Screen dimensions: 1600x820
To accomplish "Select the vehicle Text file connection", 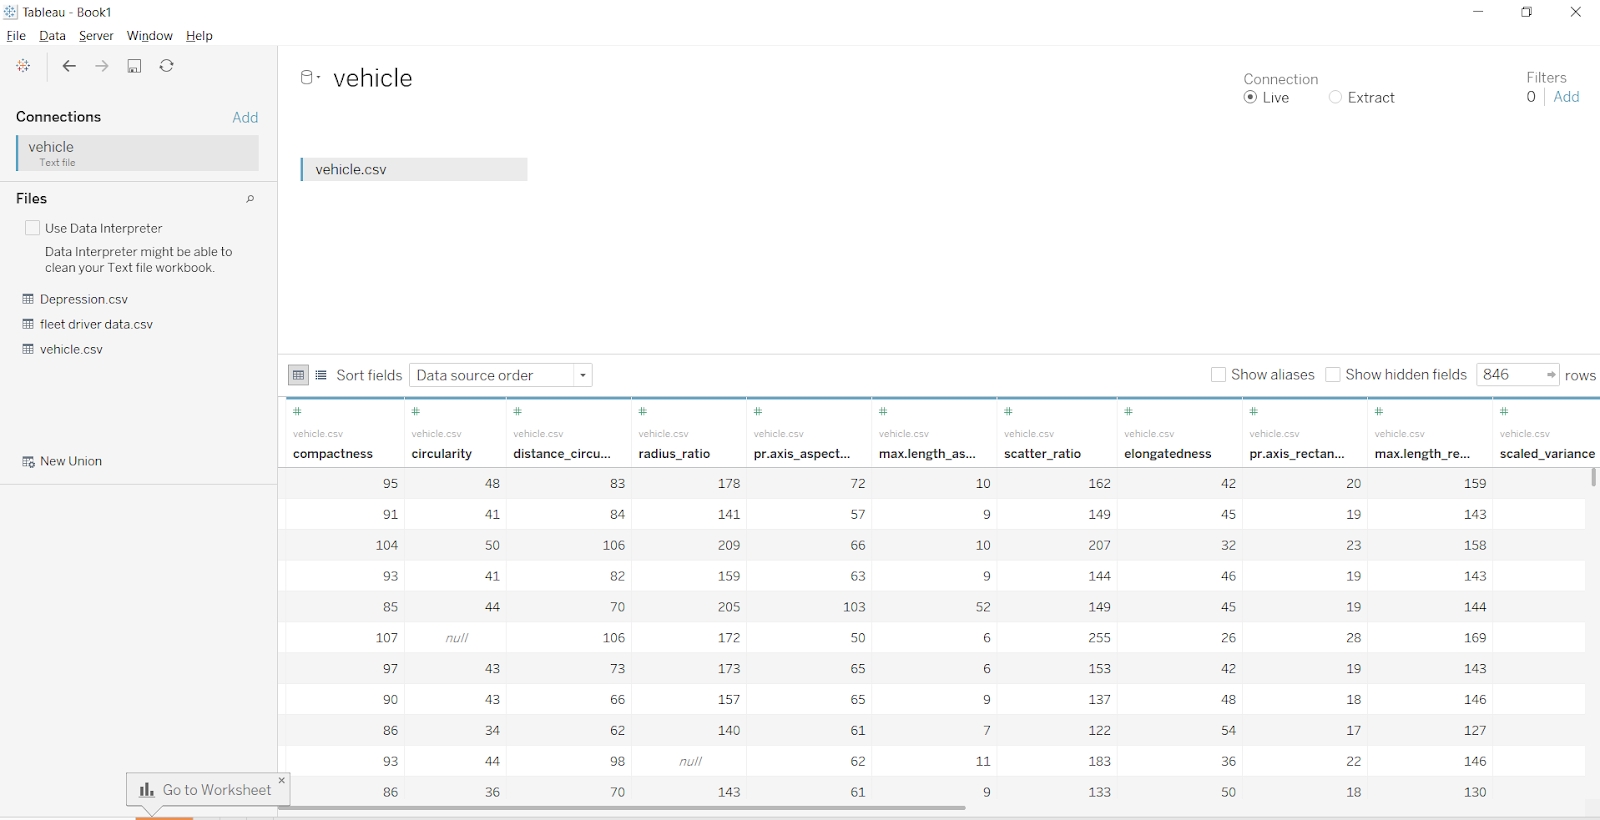I will click(x=138, y=153).
